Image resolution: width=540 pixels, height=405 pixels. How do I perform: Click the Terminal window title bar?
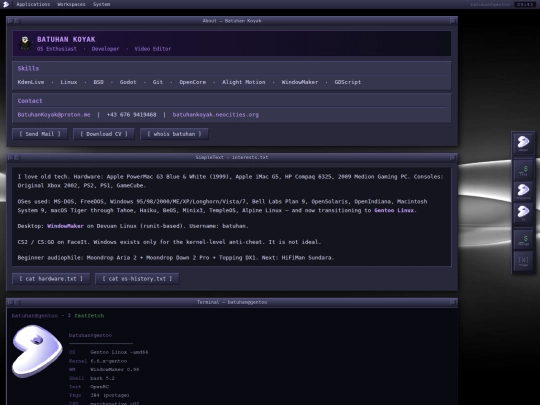coord(232,302)
